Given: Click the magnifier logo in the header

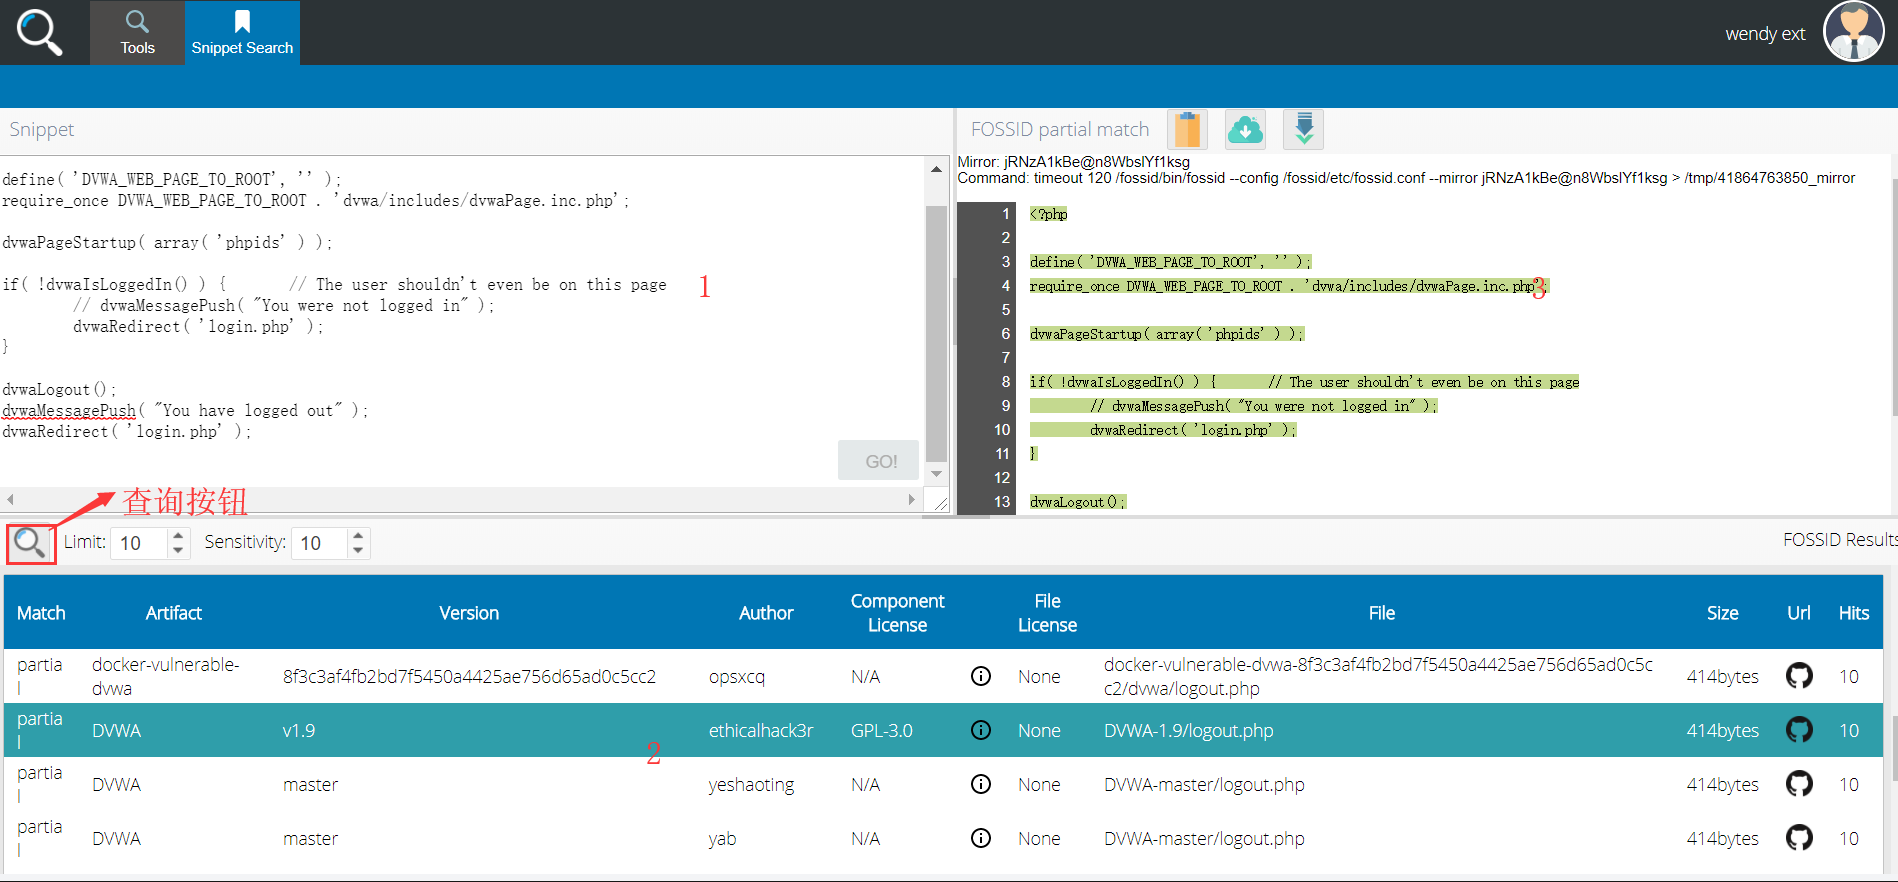Looking at the screenshot, I should pyautogui.click(x=40, y=32).
